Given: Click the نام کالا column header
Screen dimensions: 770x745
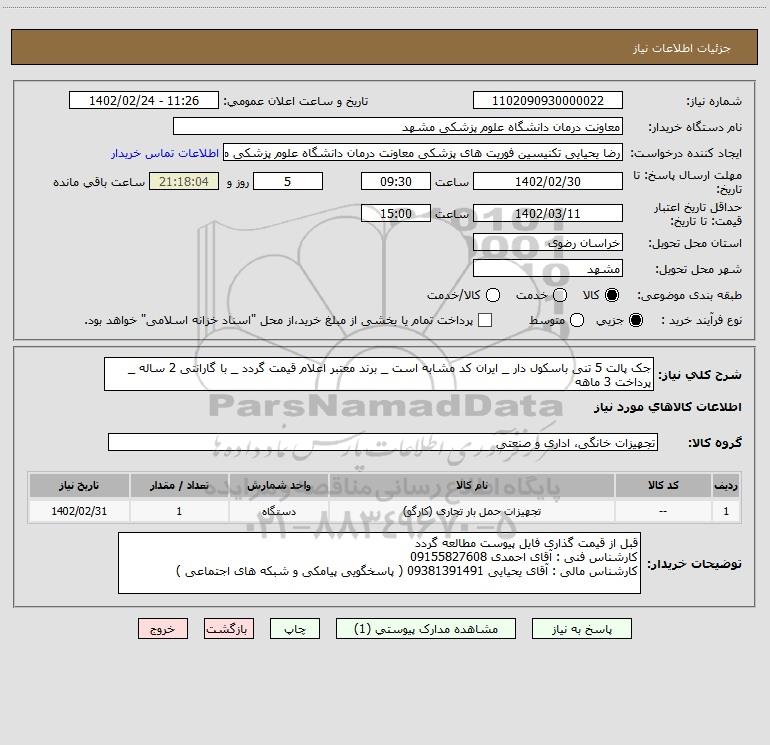Looking at the screenshot, I should point(471,485).
